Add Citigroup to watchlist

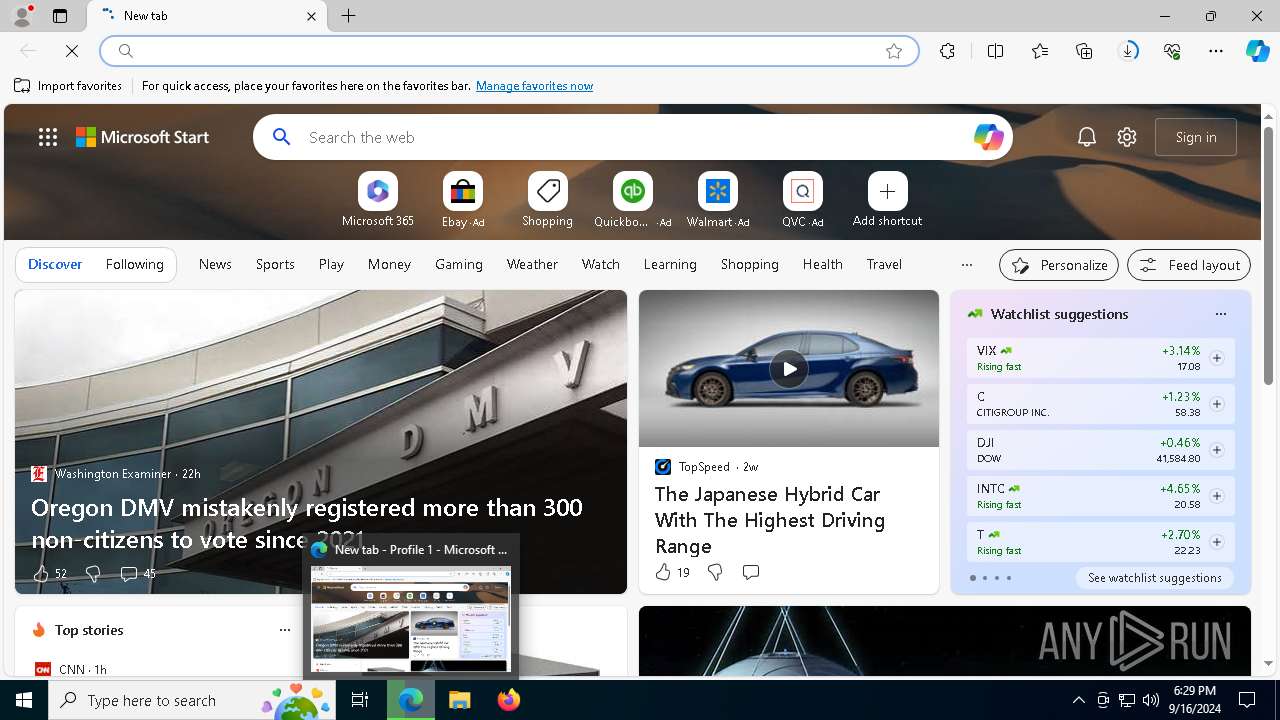click(1216, 404)
